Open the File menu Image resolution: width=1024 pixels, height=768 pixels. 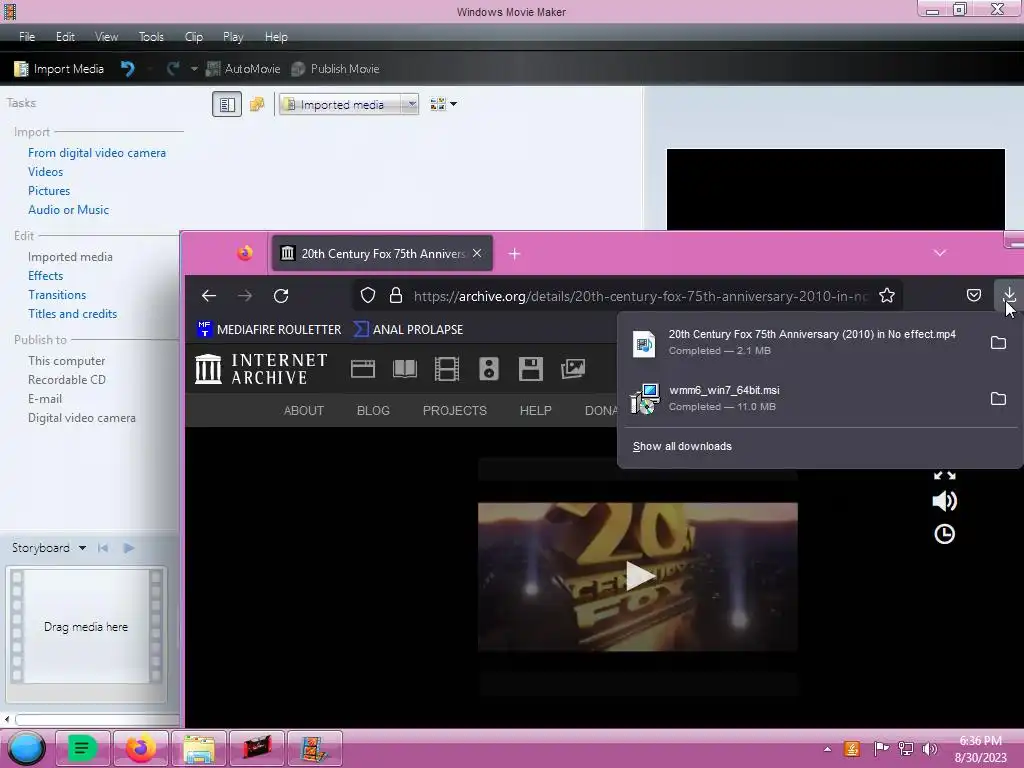click(27, 37)
